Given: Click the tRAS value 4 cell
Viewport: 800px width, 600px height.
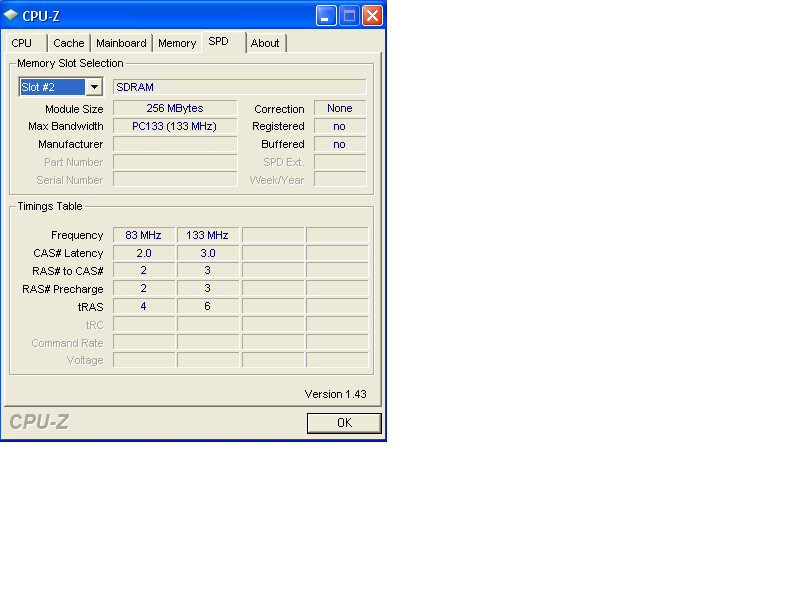Looking at the screenshot, I should pyautogui.click(x=144, y=306).
